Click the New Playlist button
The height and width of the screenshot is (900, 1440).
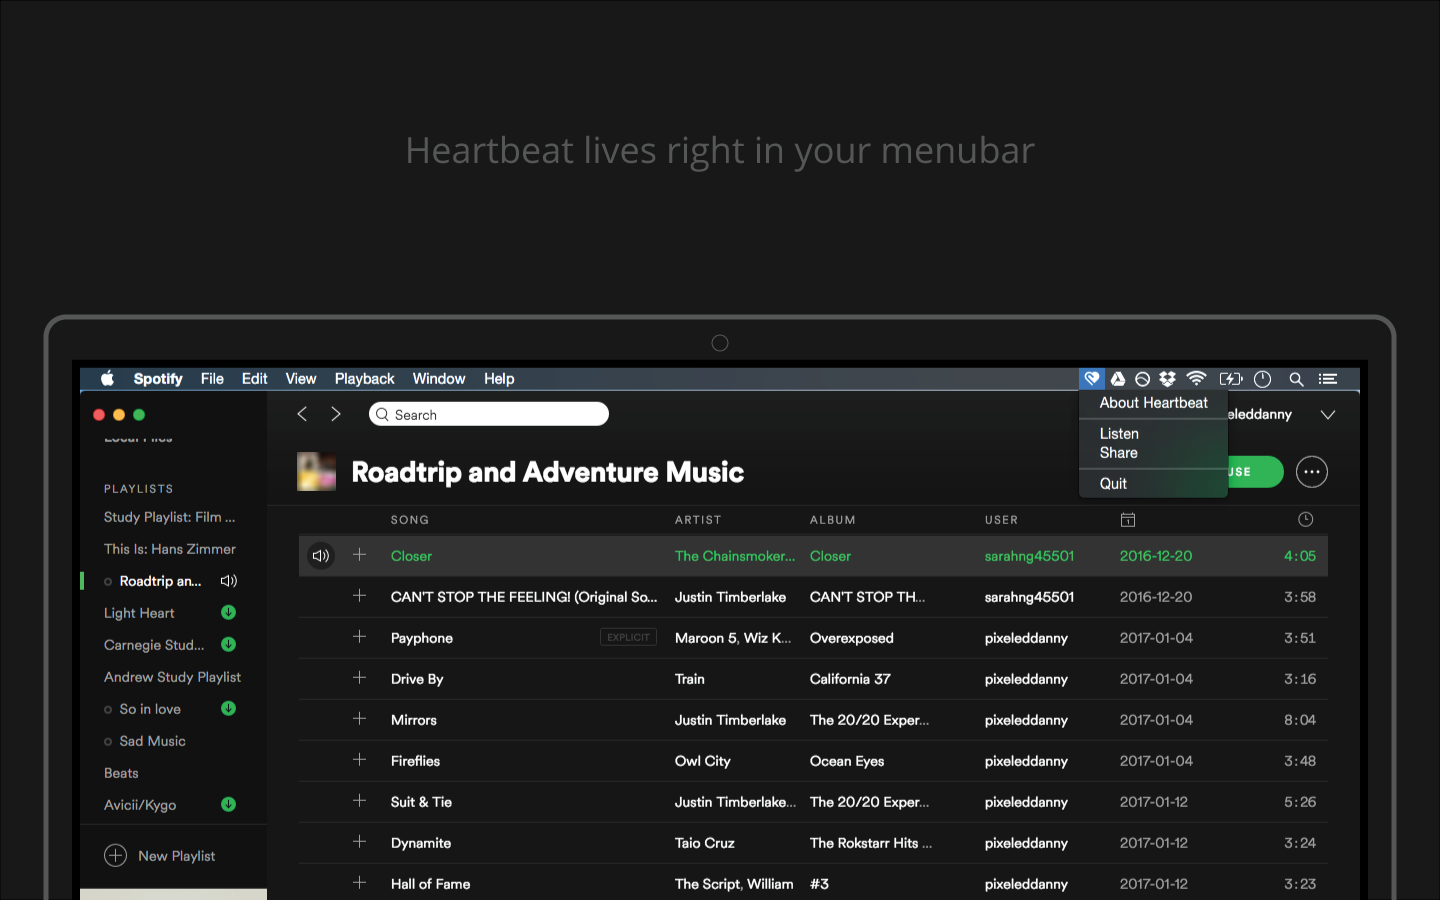(160, 855)
